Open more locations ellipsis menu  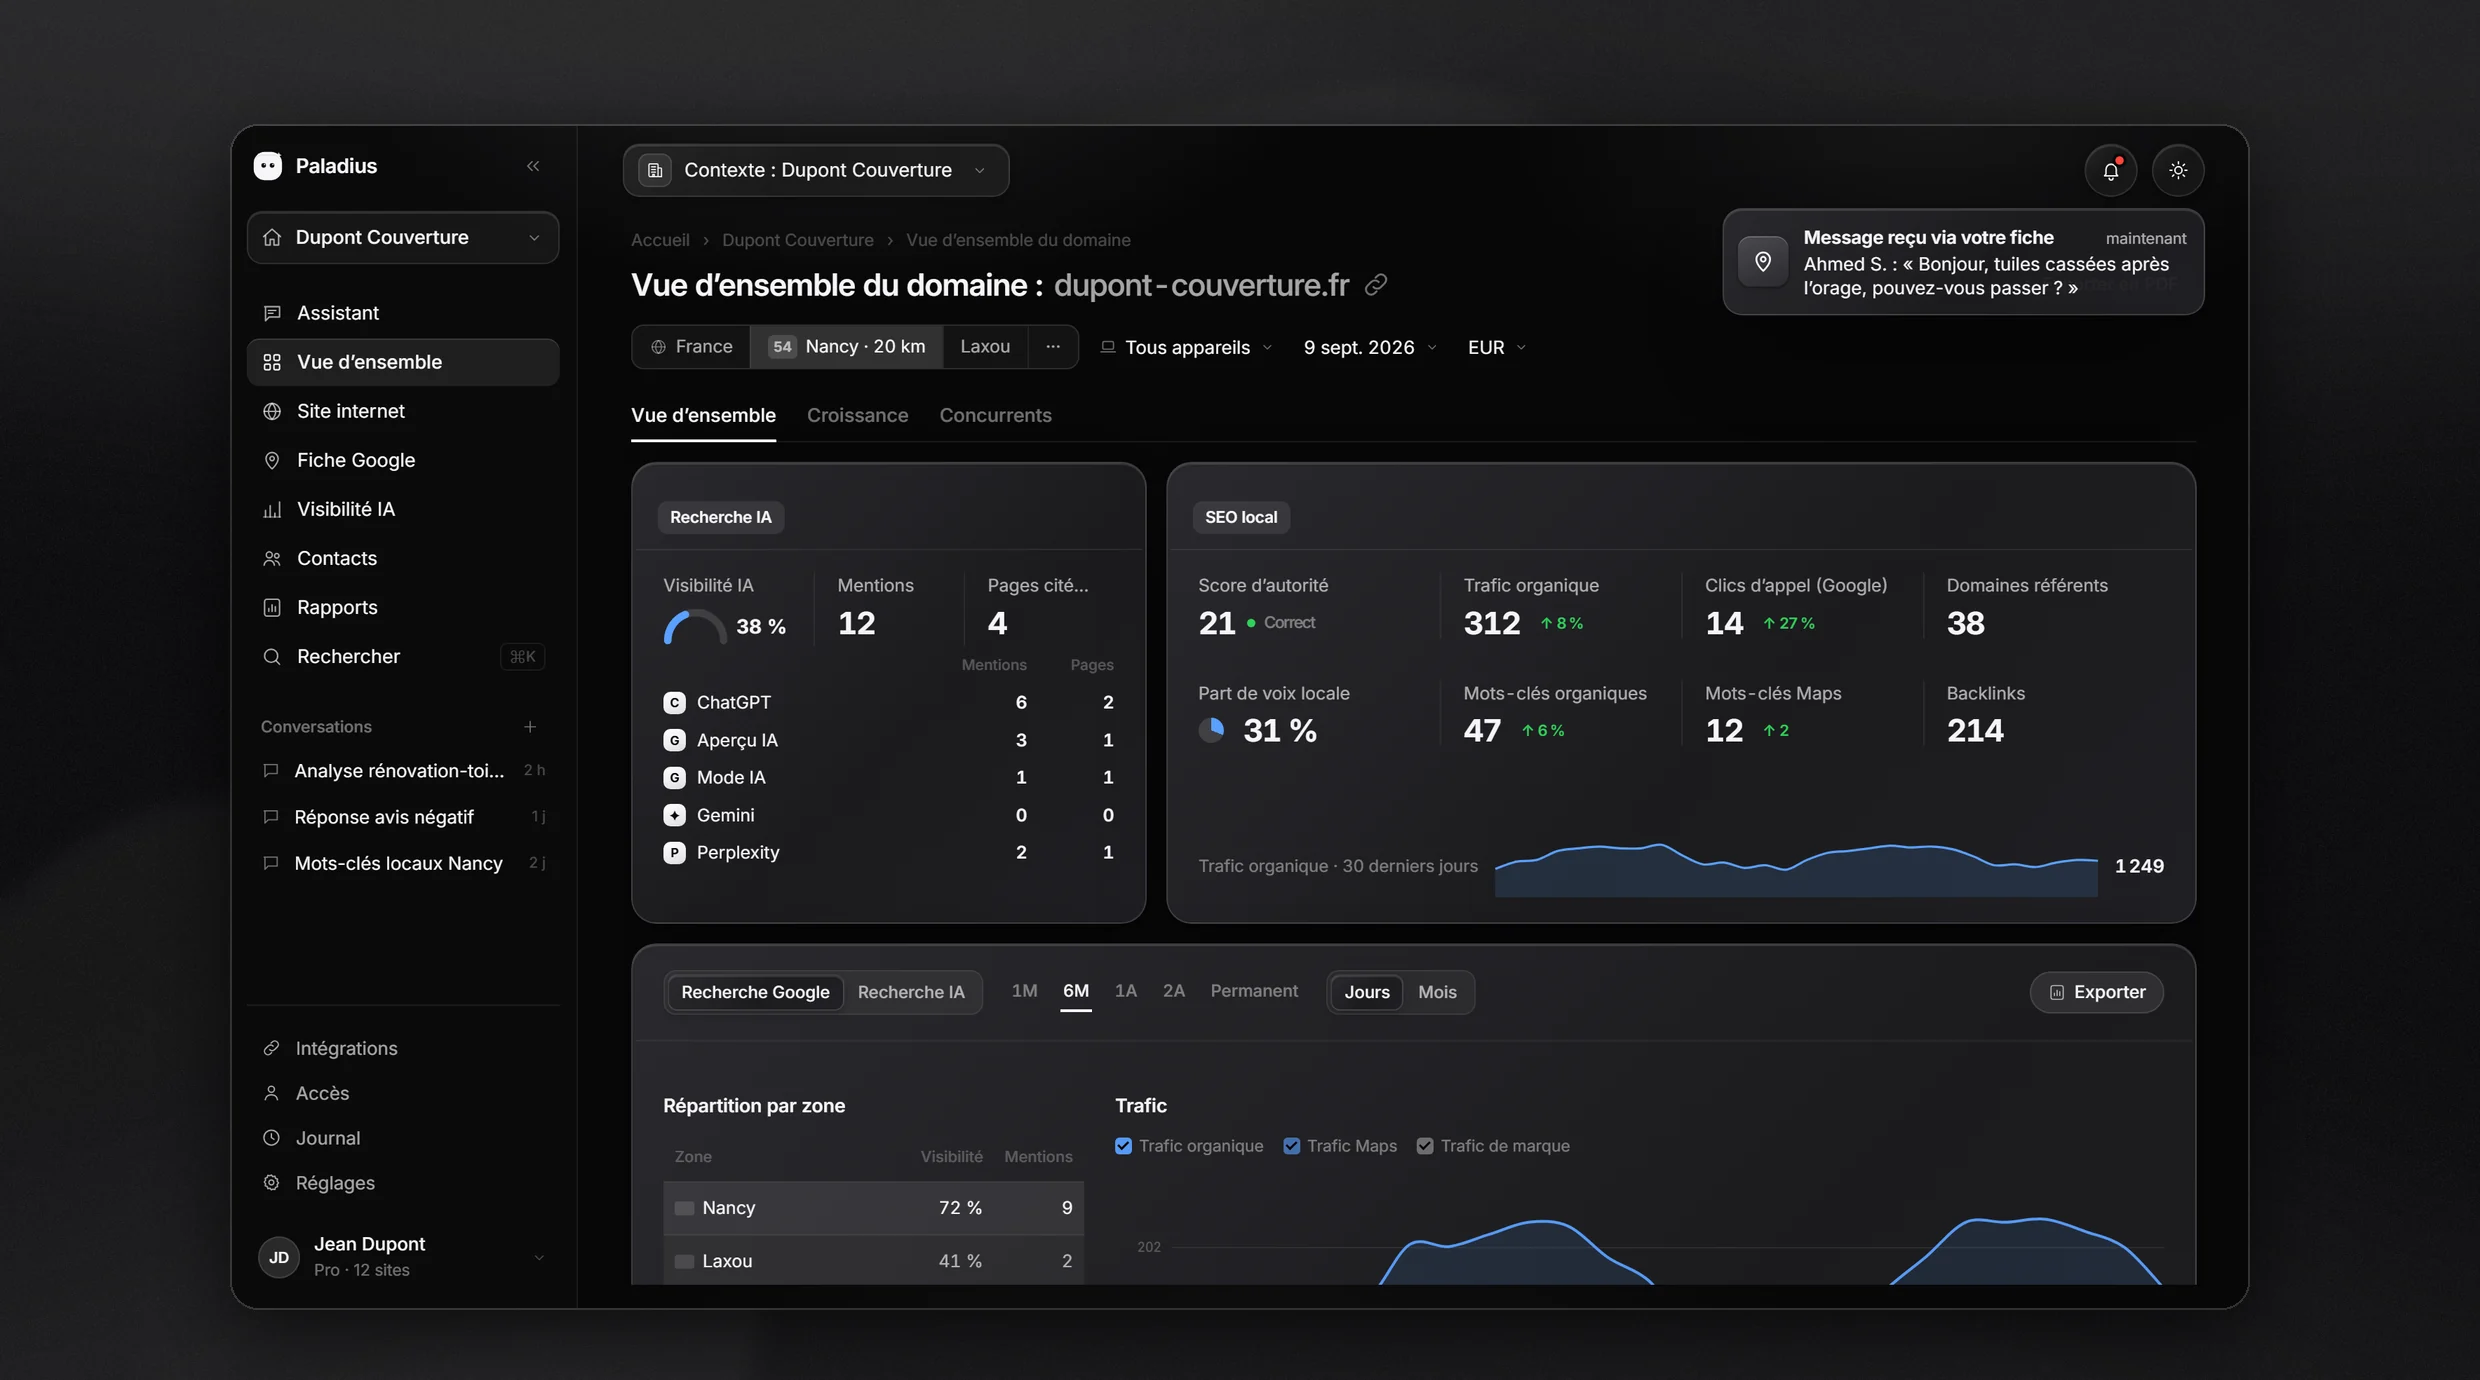pyautogui.click(x=1053, y=347)
